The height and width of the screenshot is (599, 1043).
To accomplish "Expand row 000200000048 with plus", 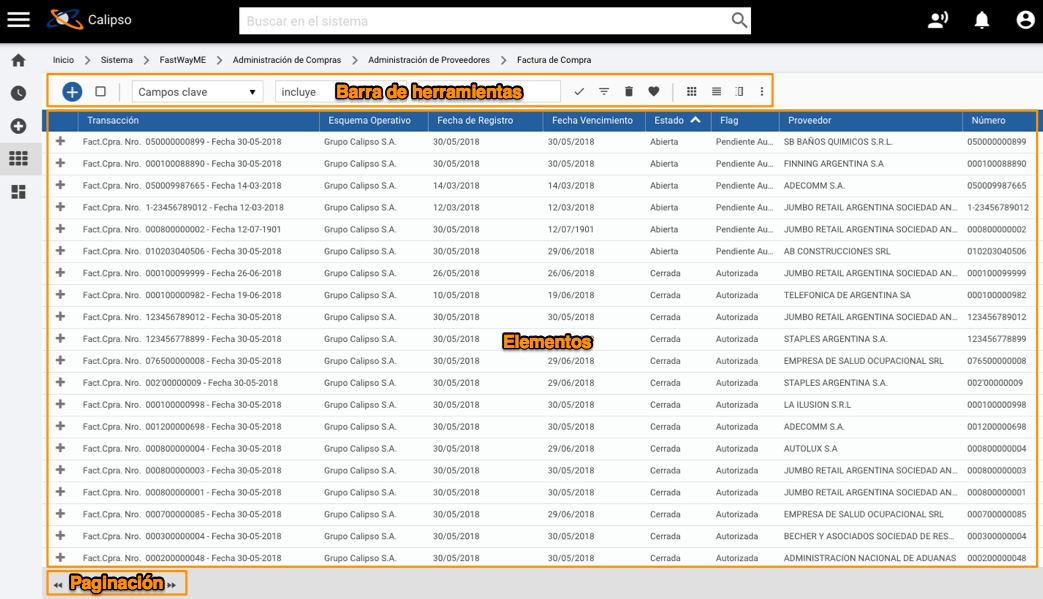I will click(61, 557).
